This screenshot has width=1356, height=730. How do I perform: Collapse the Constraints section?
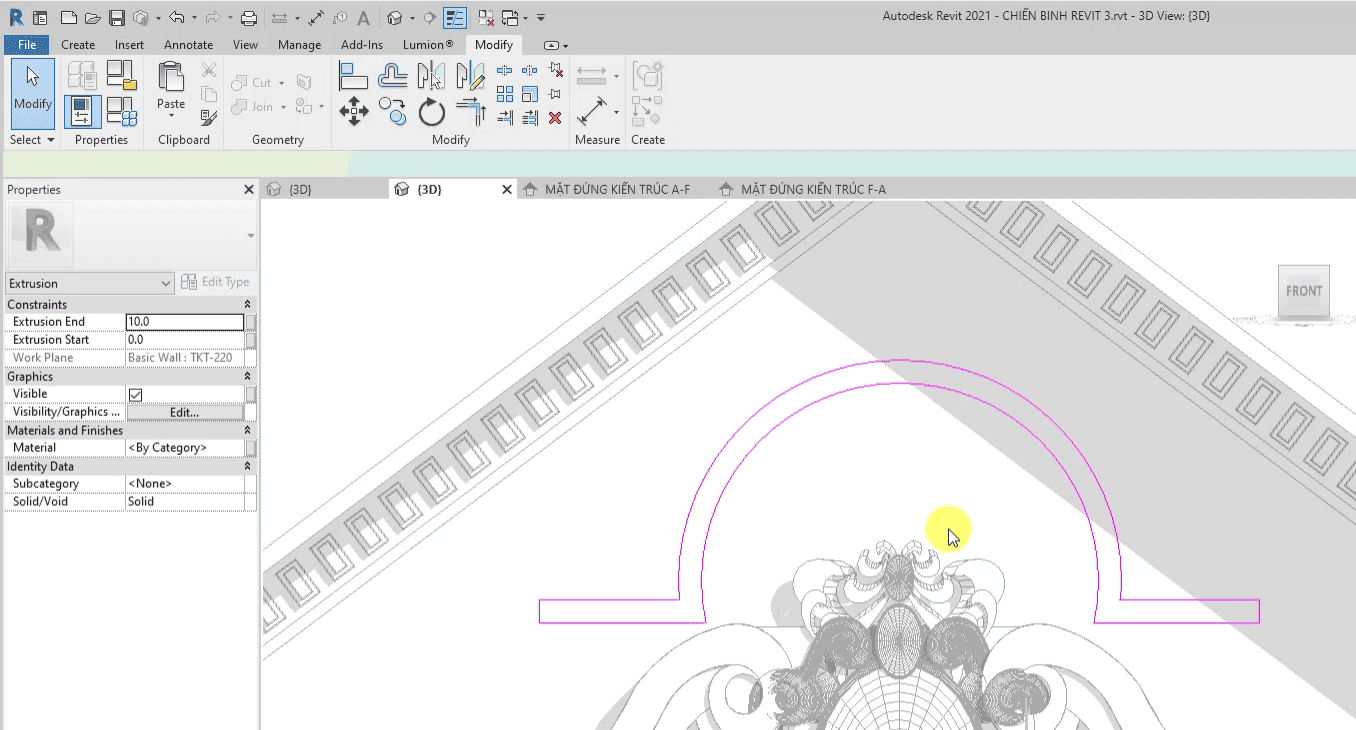(x=247, y=304)
